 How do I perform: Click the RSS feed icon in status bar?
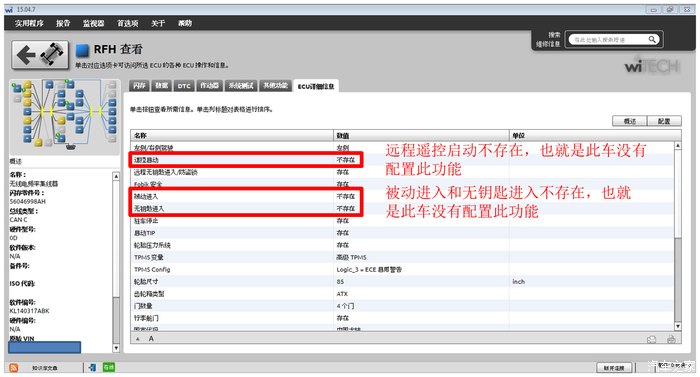point(14,367)
